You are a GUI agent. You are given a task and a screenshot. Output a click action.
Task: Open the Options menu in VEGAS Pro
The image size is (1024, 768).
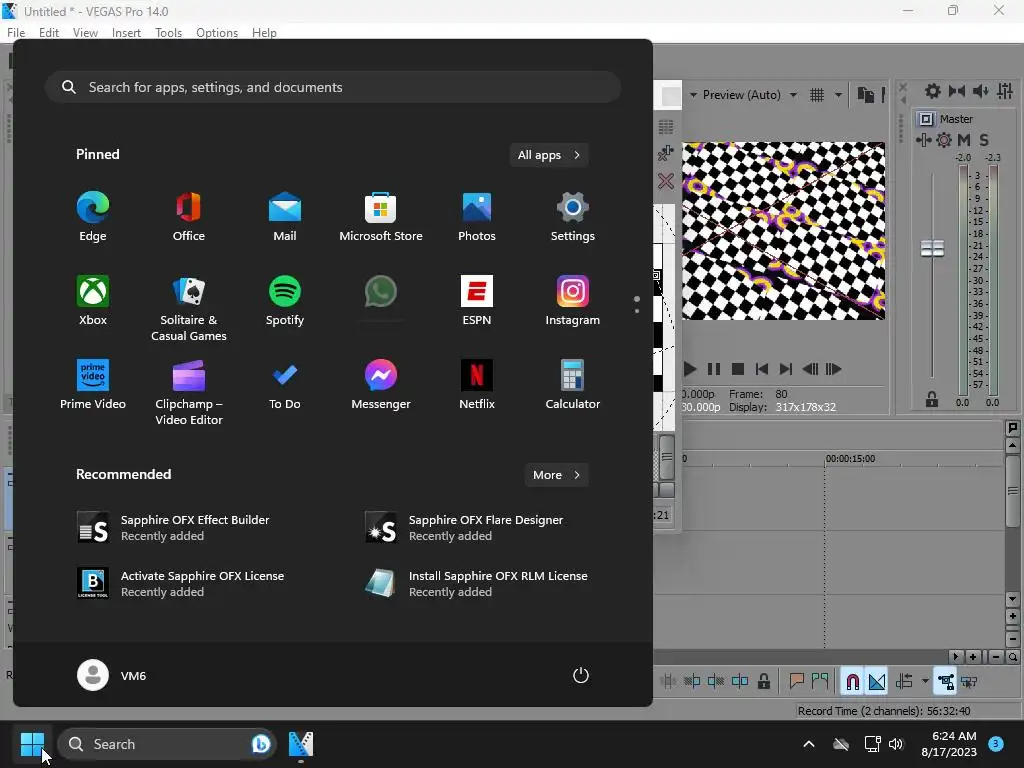217,33
